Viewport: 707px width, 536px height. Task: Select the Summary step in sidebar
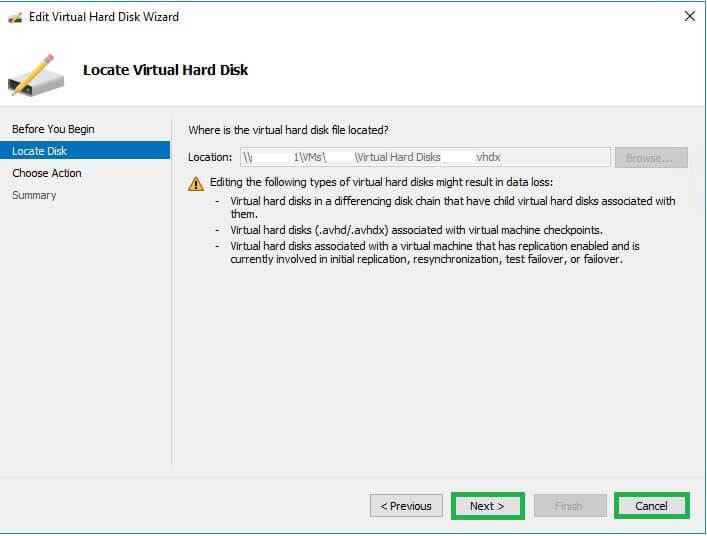tap(34, 195)
